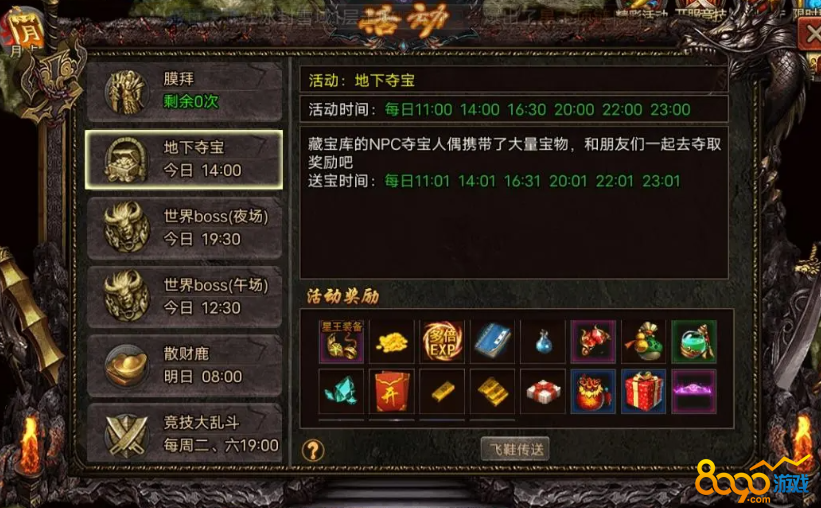This screenshot has width=821, height=508.
Task: Select the green potion flask reward
Action: tap(694, 341)
